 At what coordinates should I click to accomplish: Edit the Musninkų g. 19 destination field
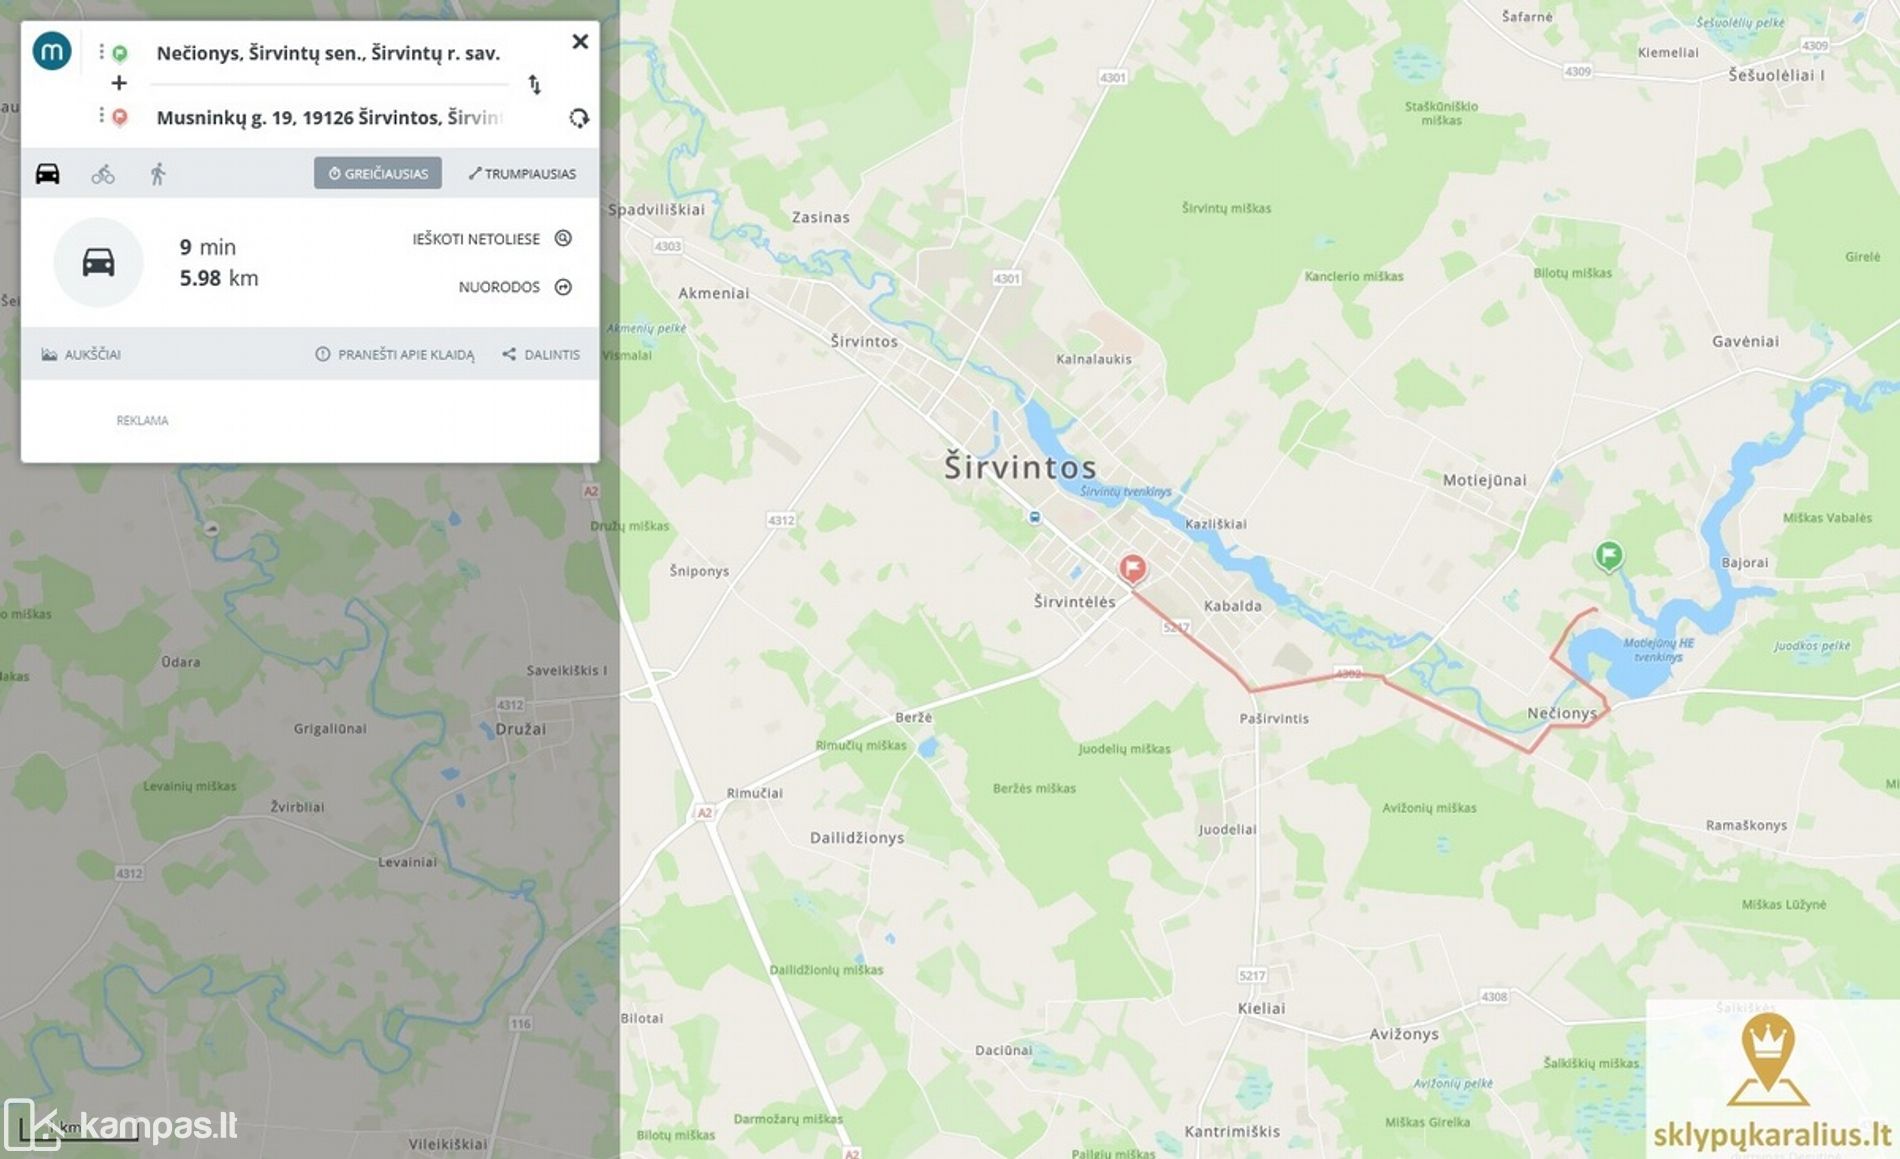coord(330,118)
